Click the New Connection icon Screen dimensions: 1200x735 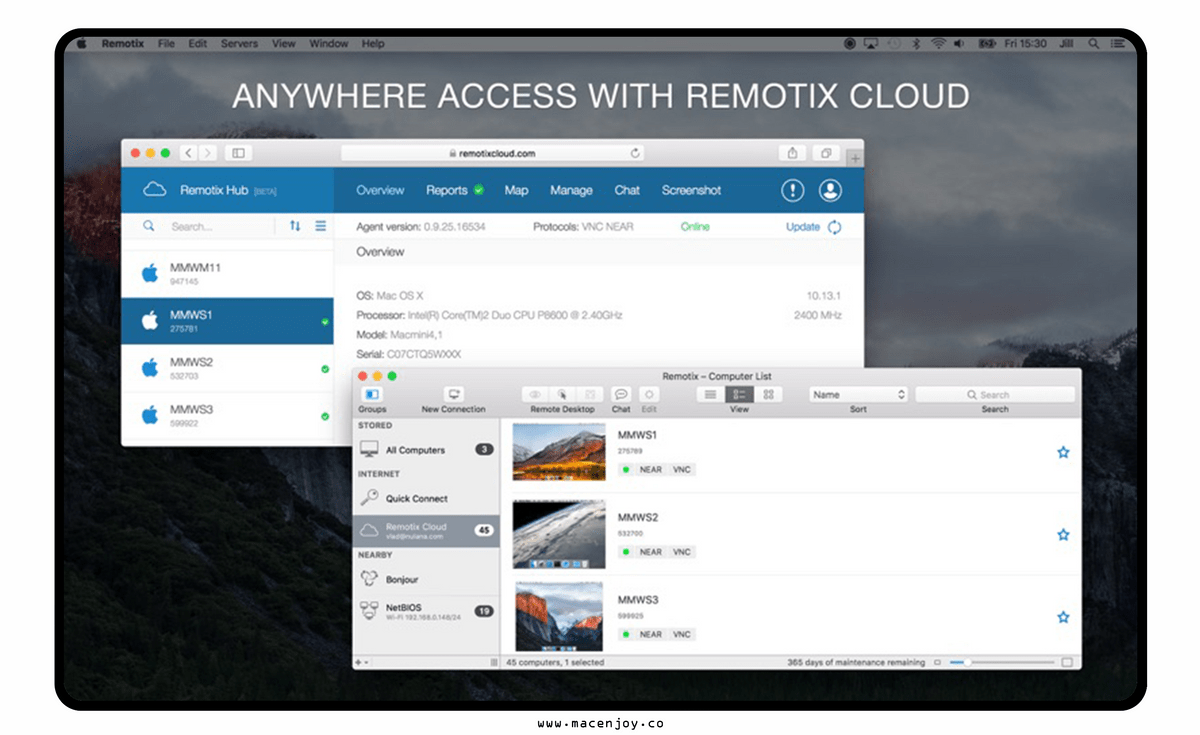click(453, 395)
